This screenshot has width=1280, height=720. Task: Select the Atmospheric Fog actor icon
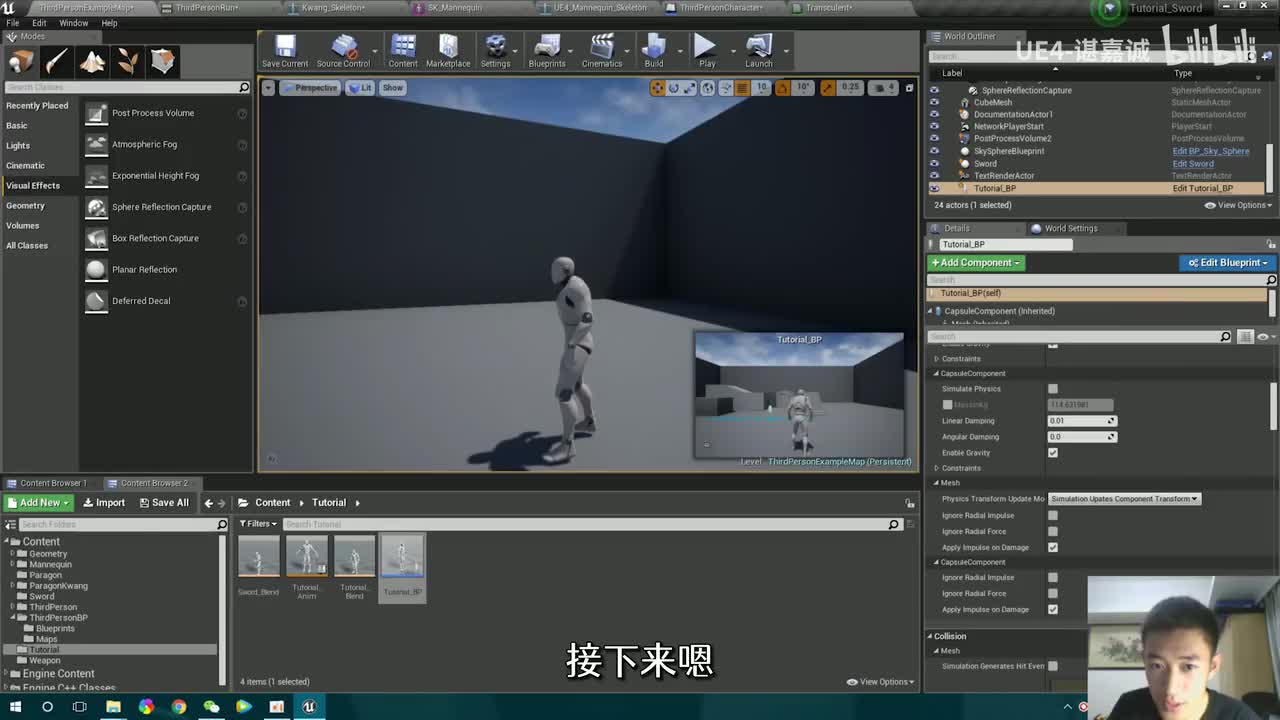96,144
